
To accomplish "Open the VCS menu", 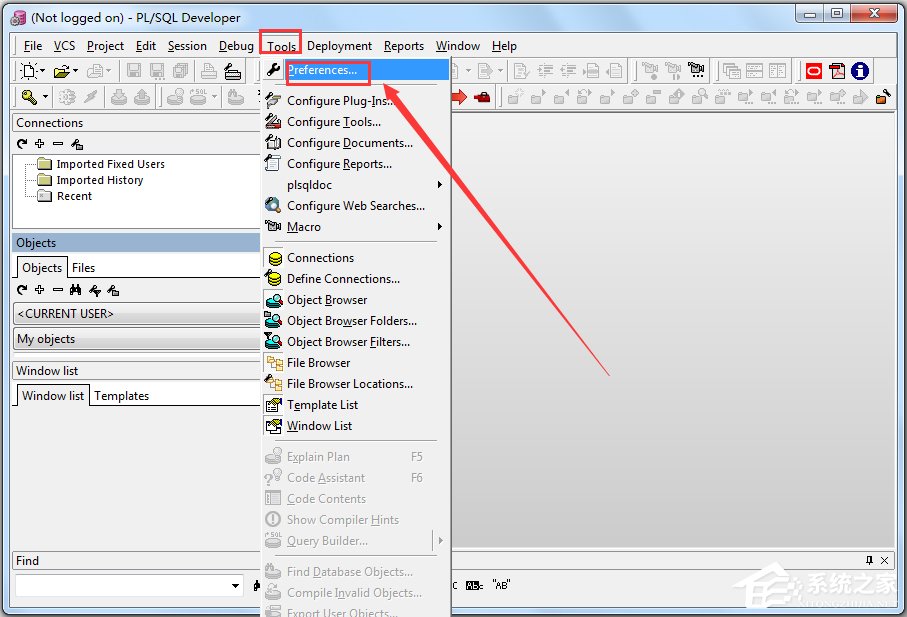I will point(64,46).
